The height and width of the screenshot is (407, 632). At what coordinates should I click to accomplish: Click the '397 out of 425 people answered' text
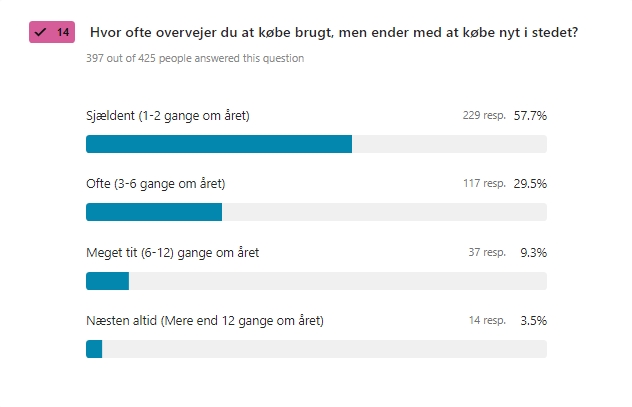pyautogui.click(x=195, y=58)
